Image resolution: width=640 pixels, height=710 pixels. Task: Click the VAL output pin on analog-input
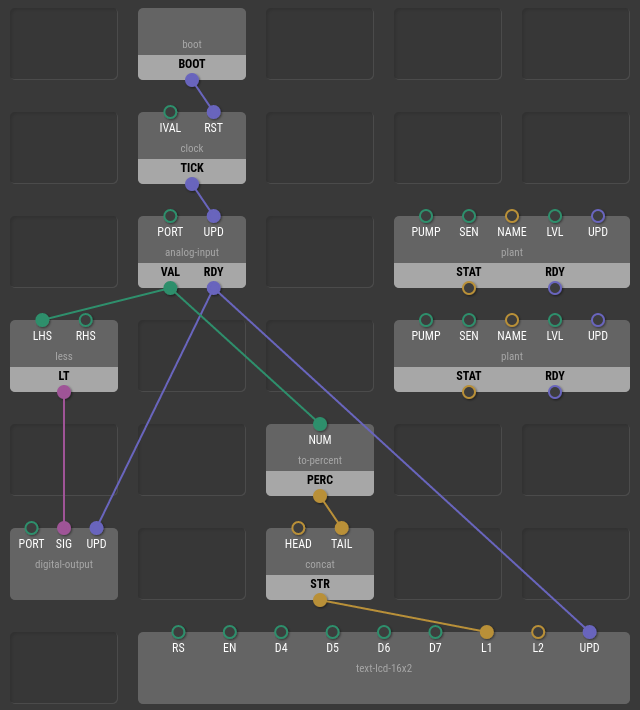coord(170,288)
